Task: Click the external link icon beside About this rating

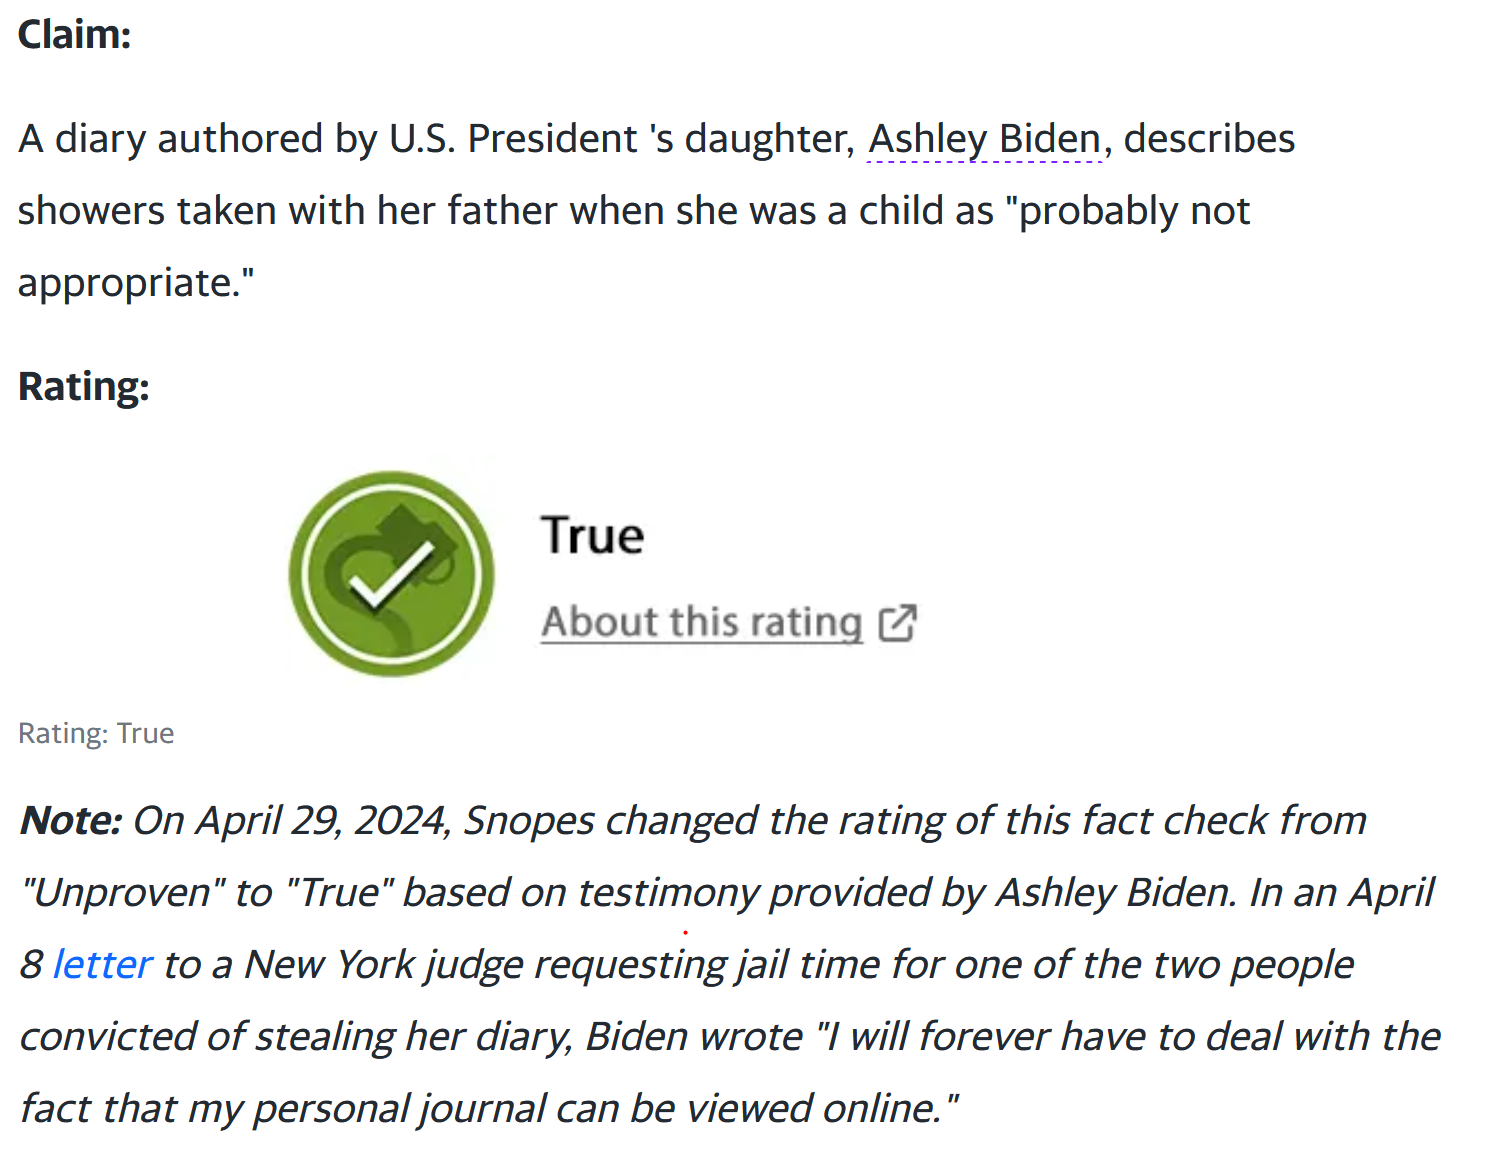Action: coord(897,622)
